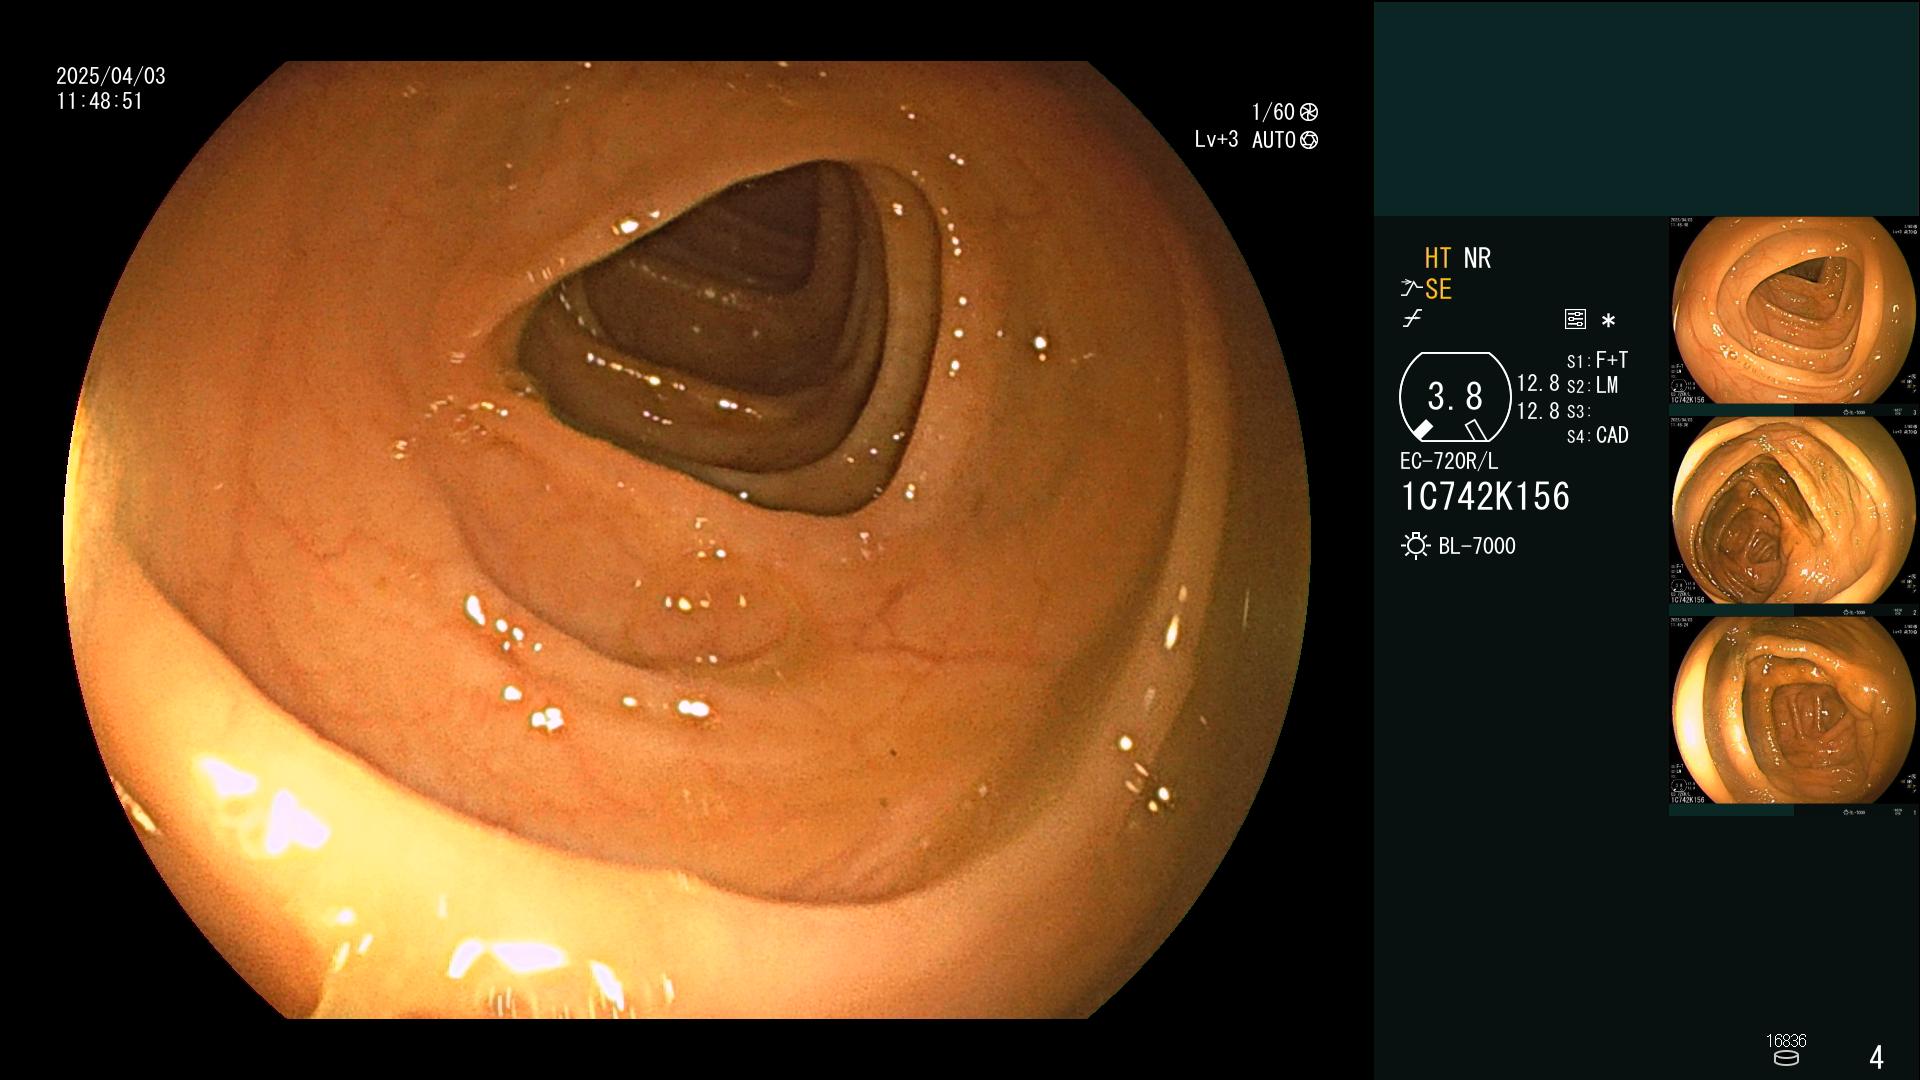The image size is (1920, 1080).
Task: Click the time 11:48:51
Action: (100, 101)
